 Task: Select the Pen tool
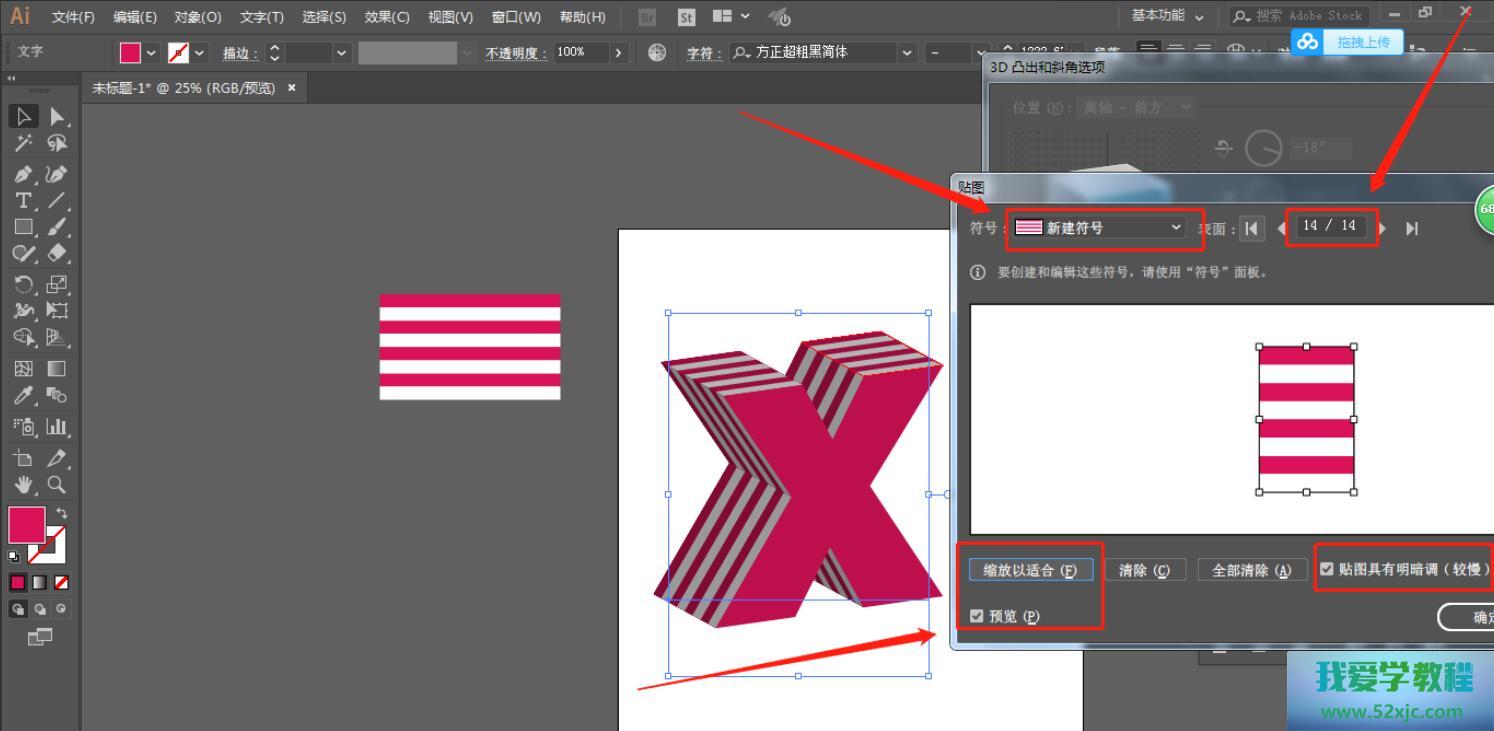click(x=25, y=173)
